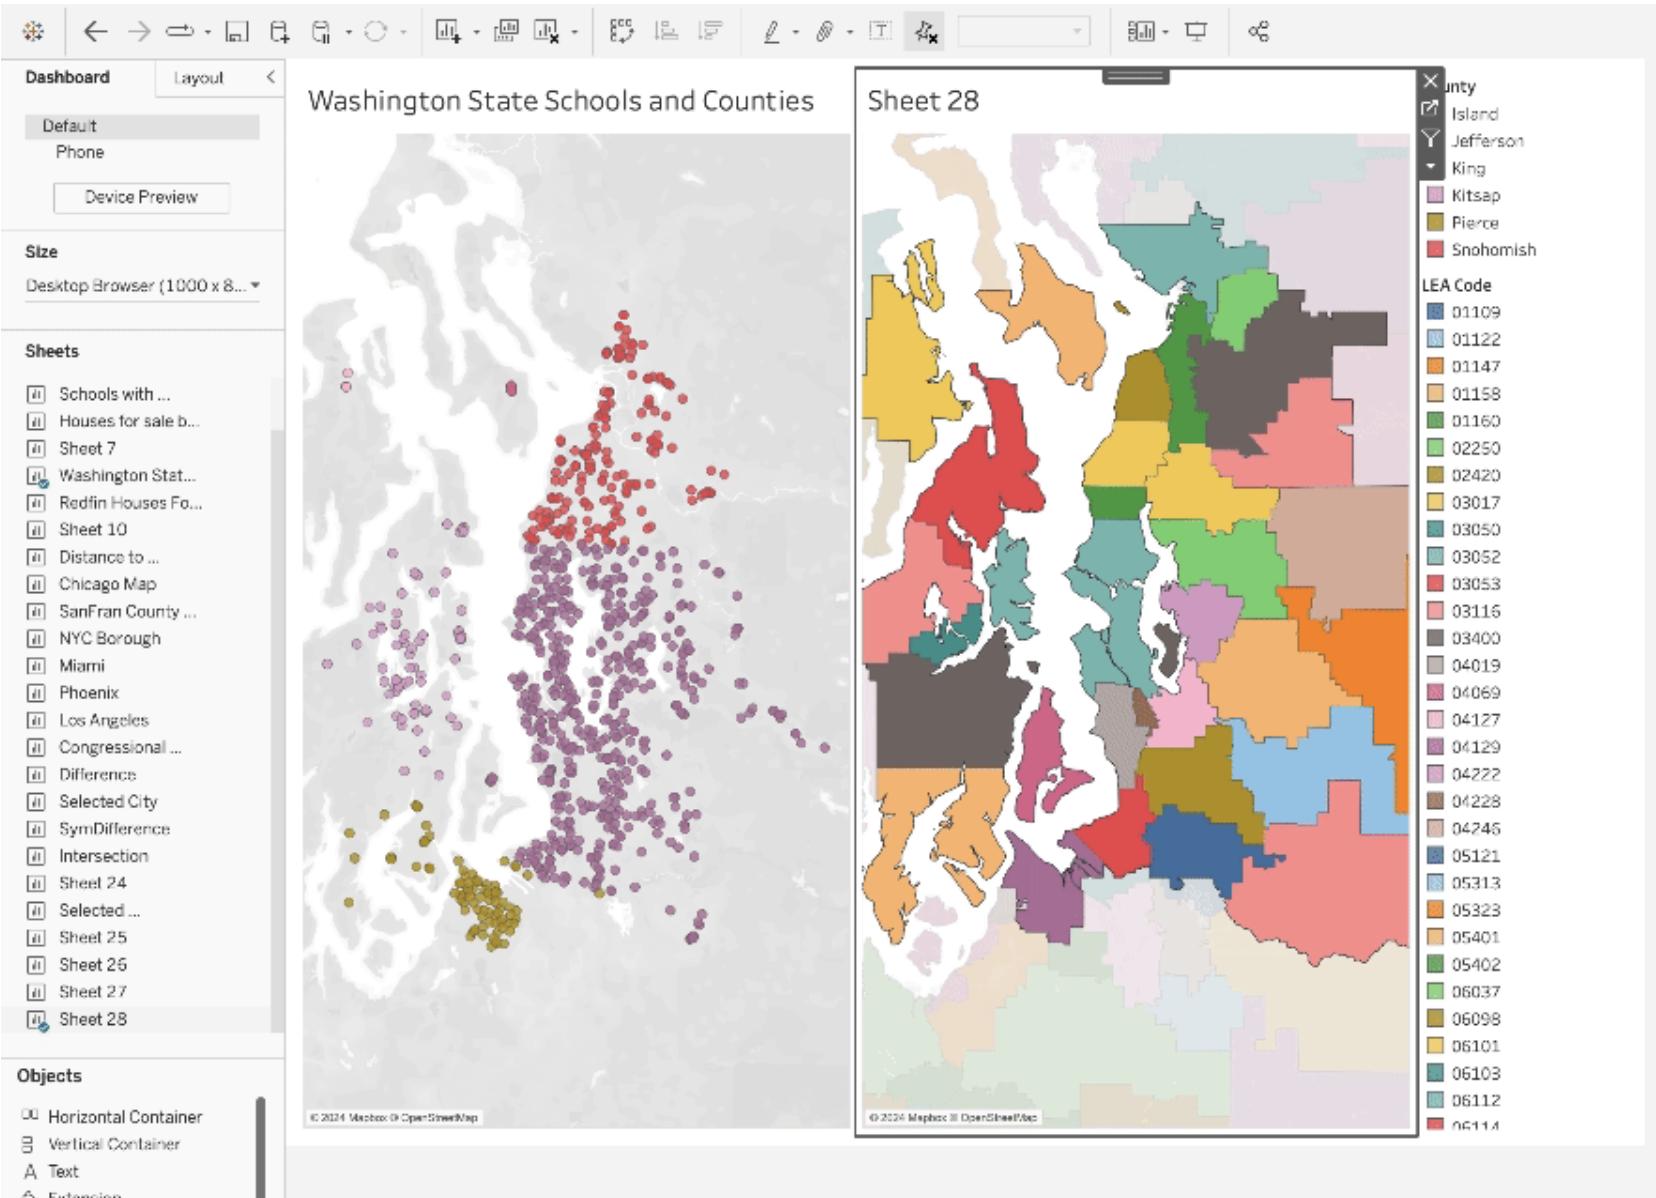Image resolution: width=1656 pixels, height=1198 pixels.
Task: Switch to the Dashboard tab
Action: point(68,77)
